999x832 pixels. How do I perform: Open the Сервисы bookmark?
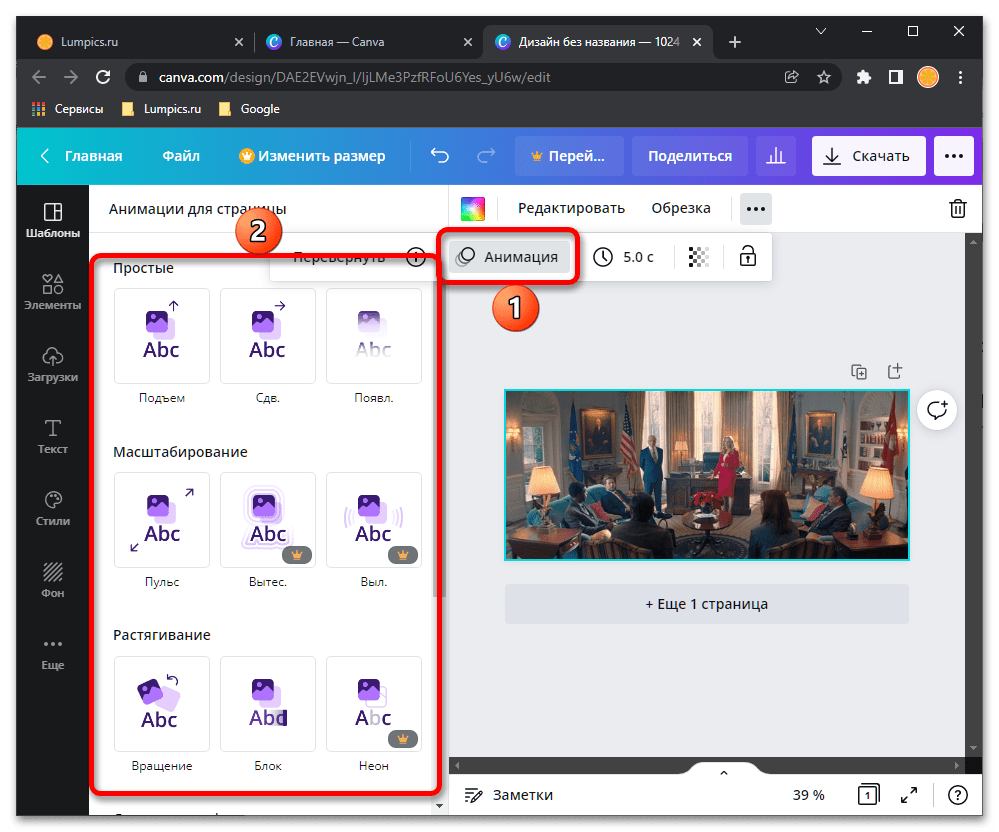68,109
